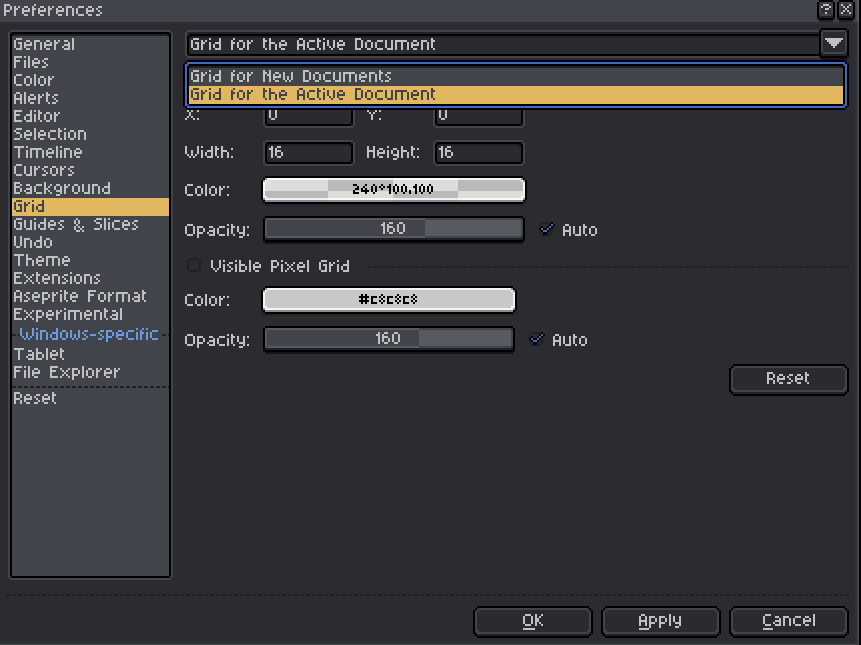This screenshot has width=861, height=645.
Task: Go to the Theme section
Action: pyautogui.click(x=42, y=260)
